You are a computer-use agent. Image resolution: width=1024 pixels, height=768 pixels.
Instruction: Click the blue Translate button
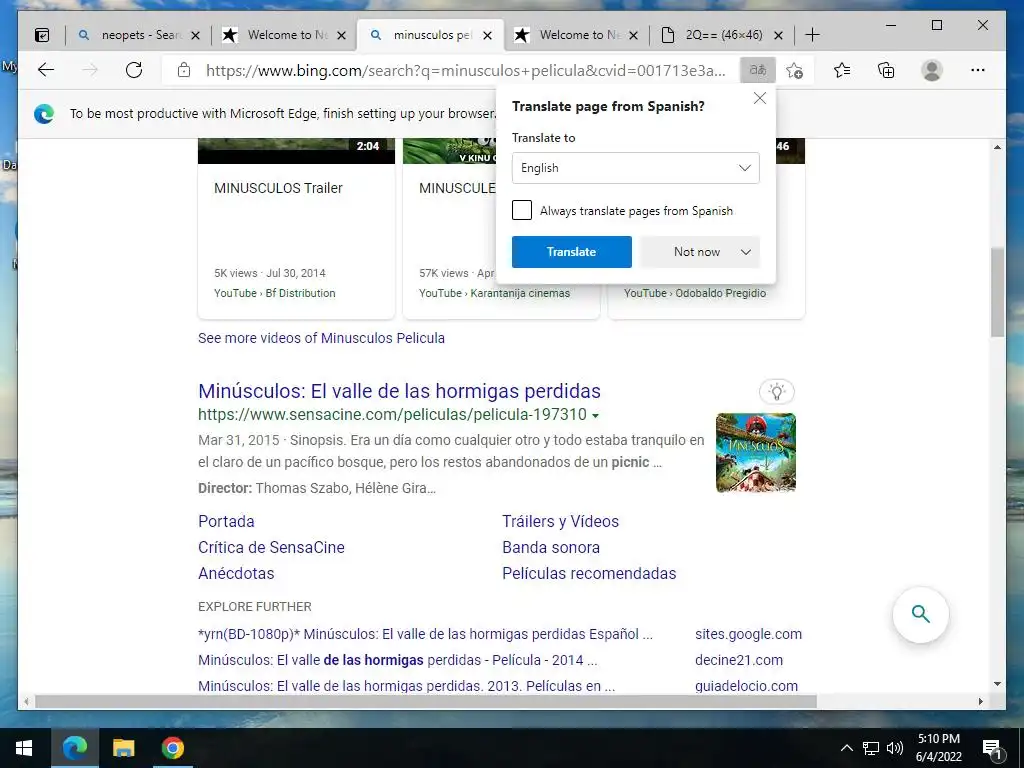pos(571,252)
